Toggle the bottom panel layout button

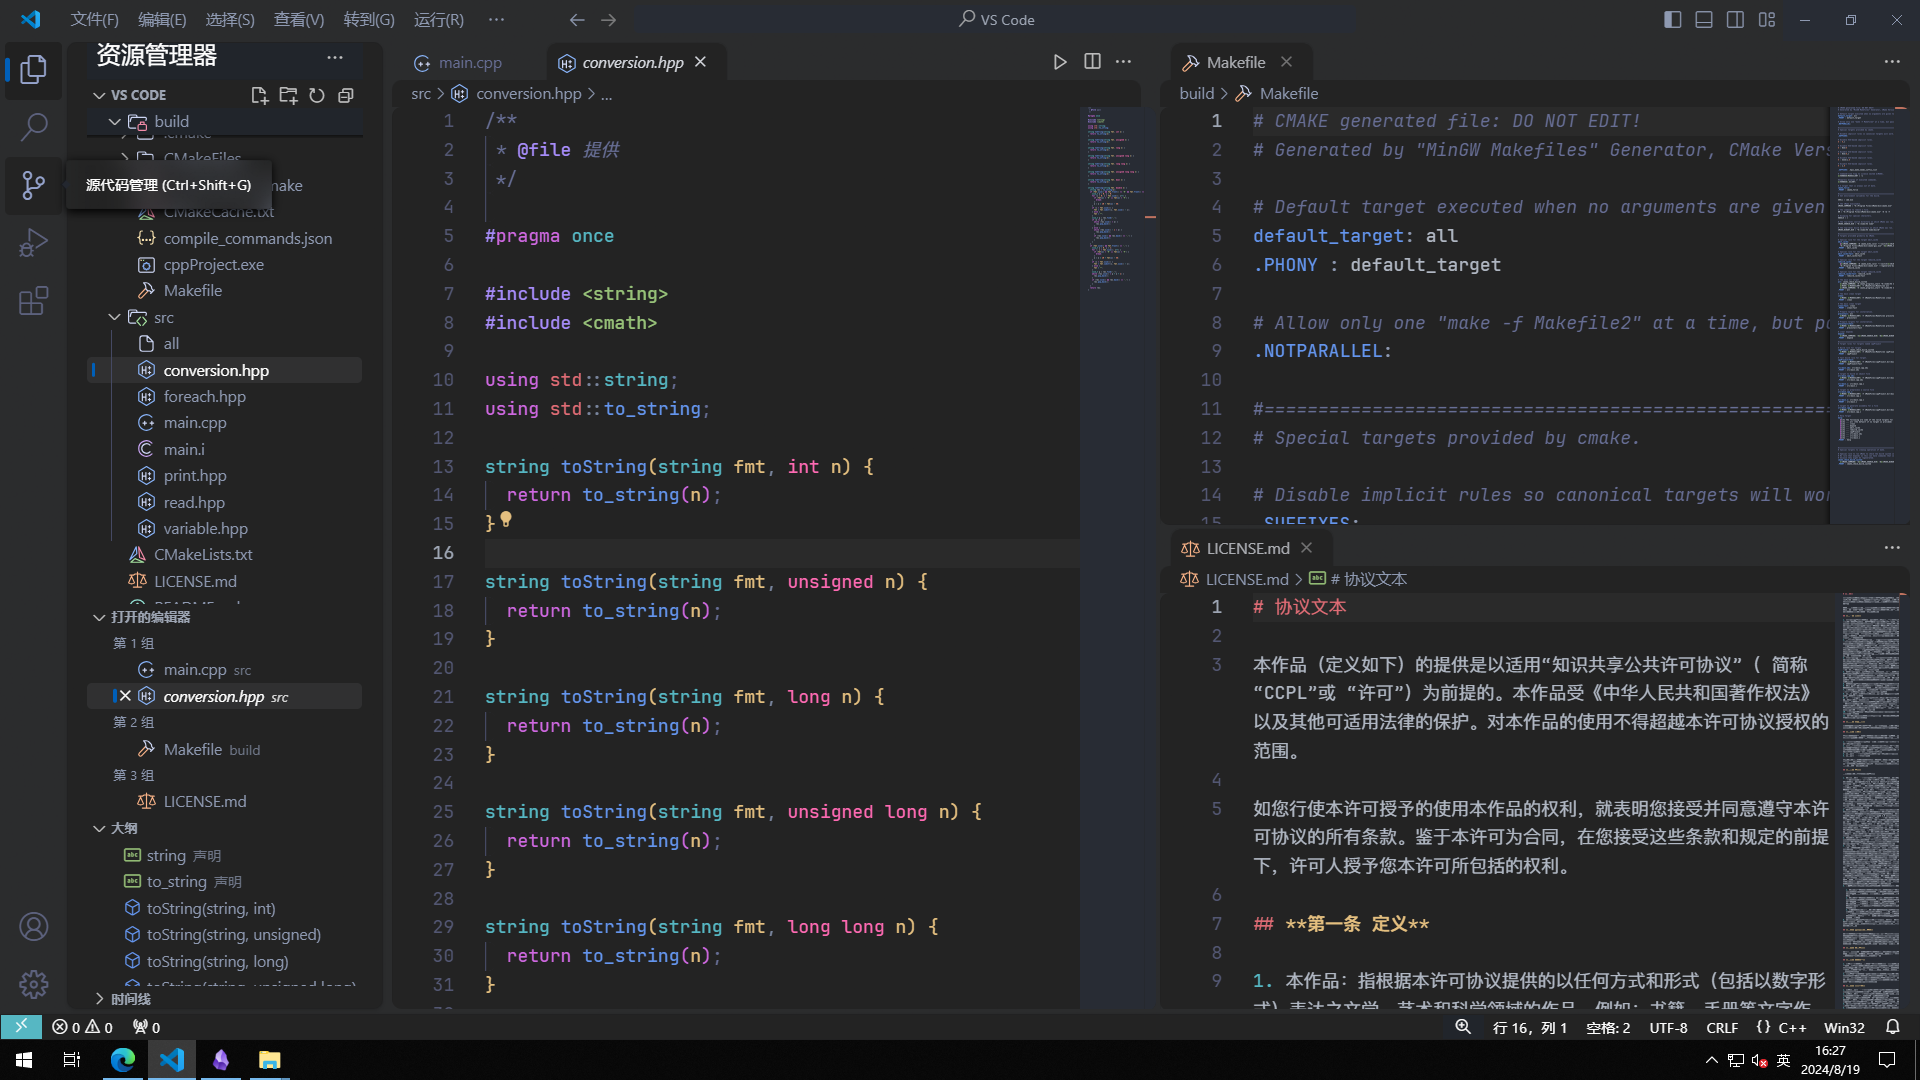coord(1704,19)
